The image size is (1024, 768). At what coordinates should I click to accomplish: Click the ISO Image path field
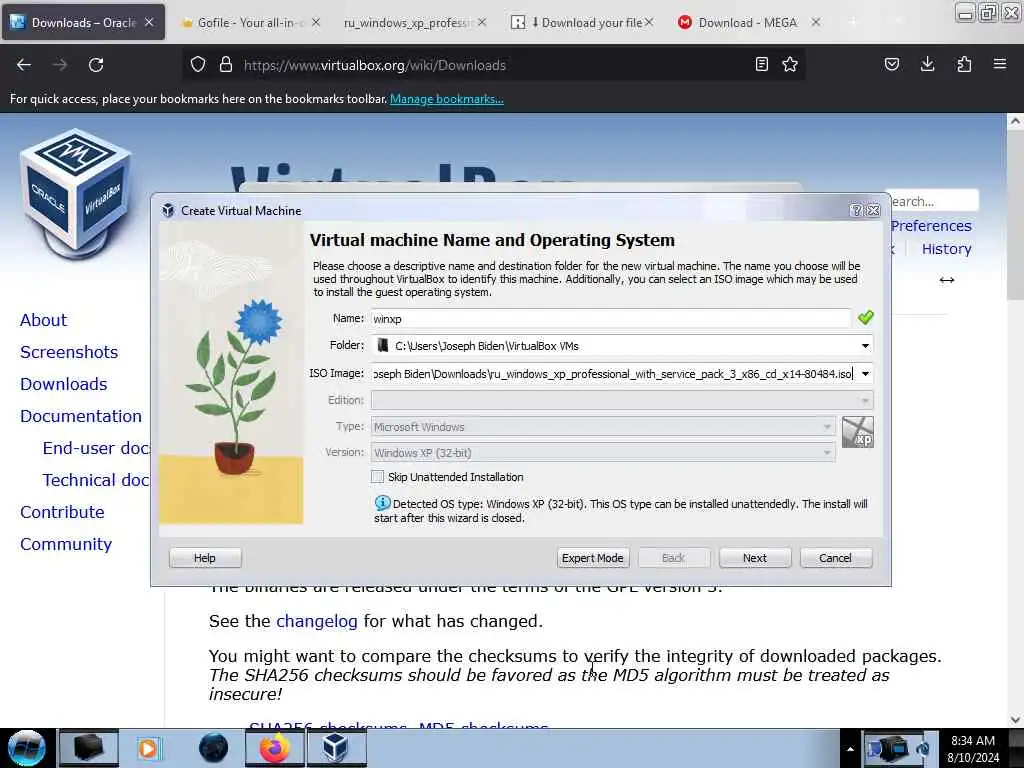[x=613, y=374]
